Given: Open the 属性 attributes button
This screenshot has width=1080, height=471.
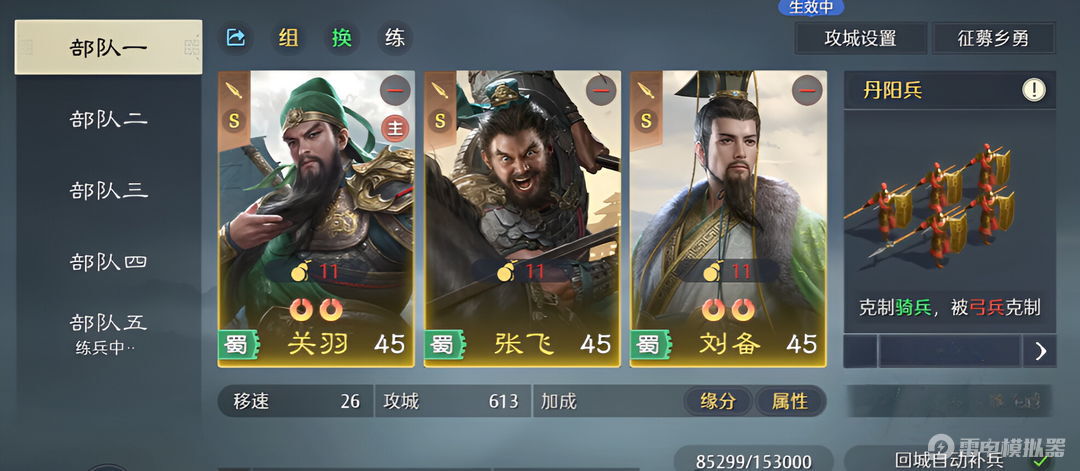Looking at the screenshot, I should (789, 401).
